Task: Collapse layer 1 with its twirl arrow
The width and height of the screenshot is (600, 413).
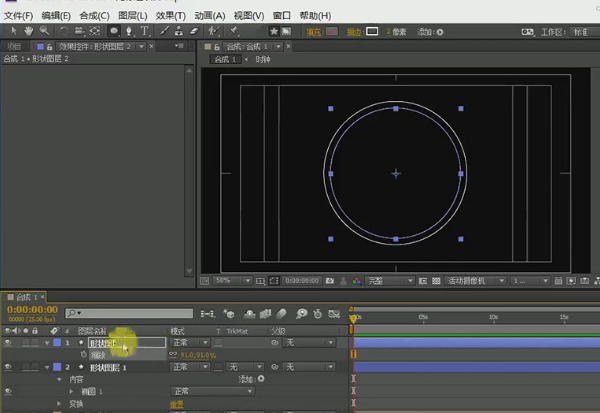Action: tap(47, 343)
